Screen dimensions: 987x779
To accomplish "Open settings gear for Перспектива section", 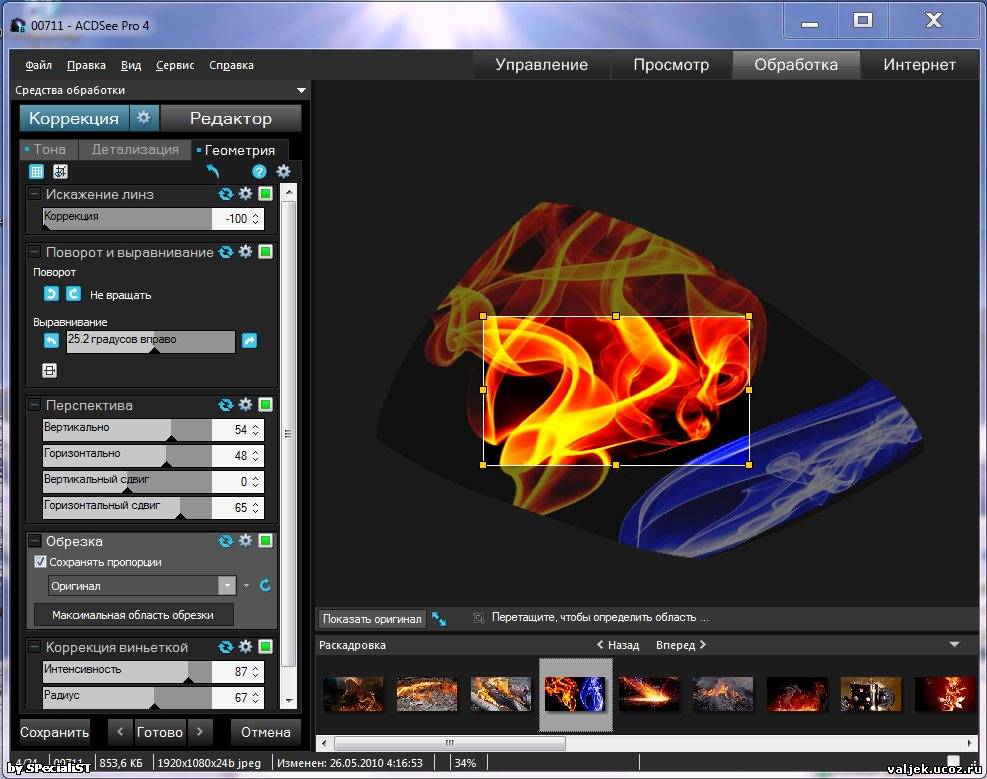I will (246, 405).
